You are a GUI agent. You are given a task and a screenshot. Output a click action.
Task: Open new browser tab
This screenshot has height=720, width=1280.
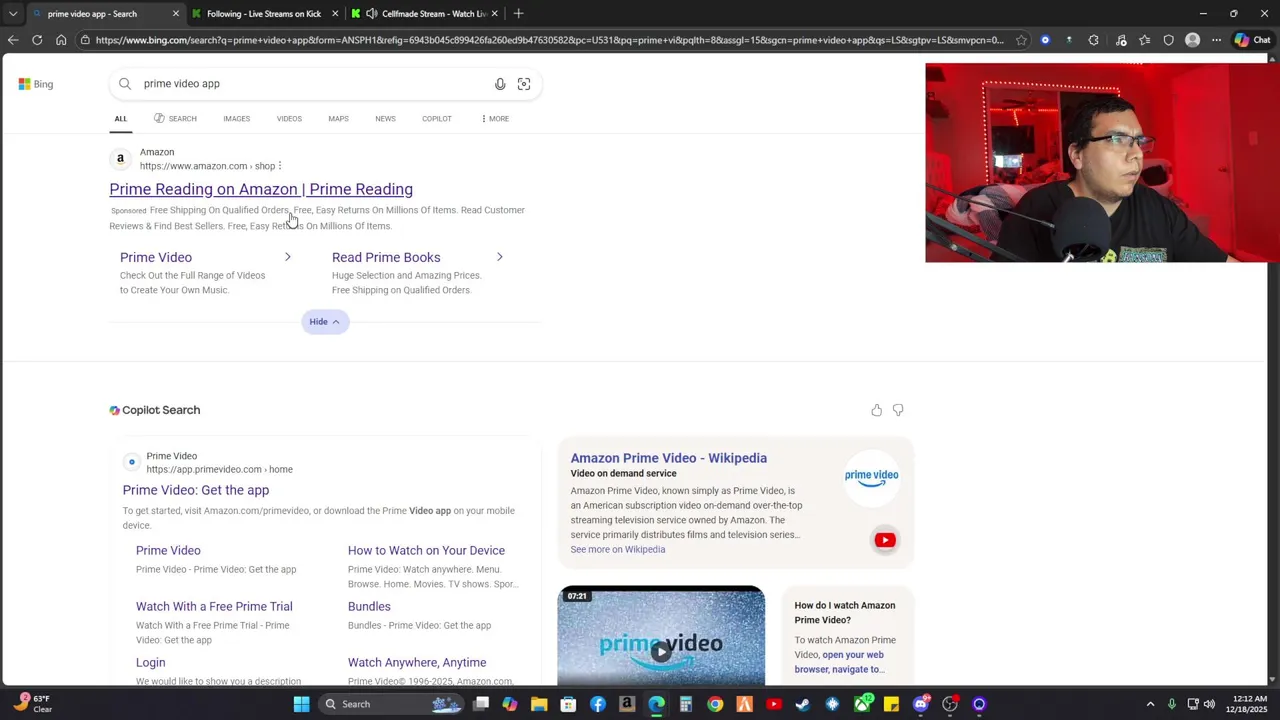[518, 13]
